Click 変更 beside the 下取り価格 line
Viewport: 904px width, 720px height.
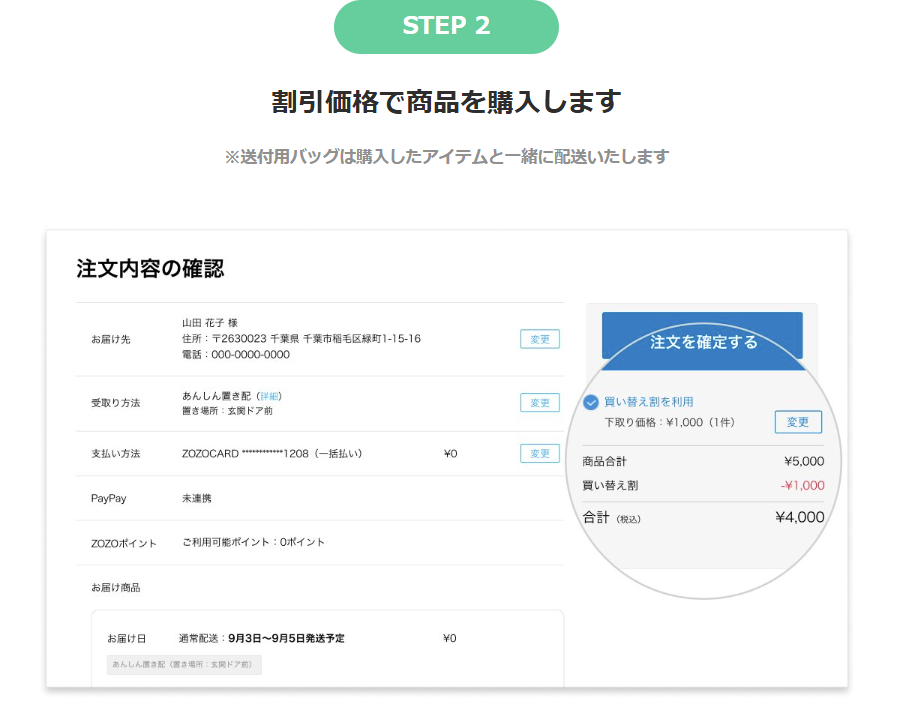(797, 422)
